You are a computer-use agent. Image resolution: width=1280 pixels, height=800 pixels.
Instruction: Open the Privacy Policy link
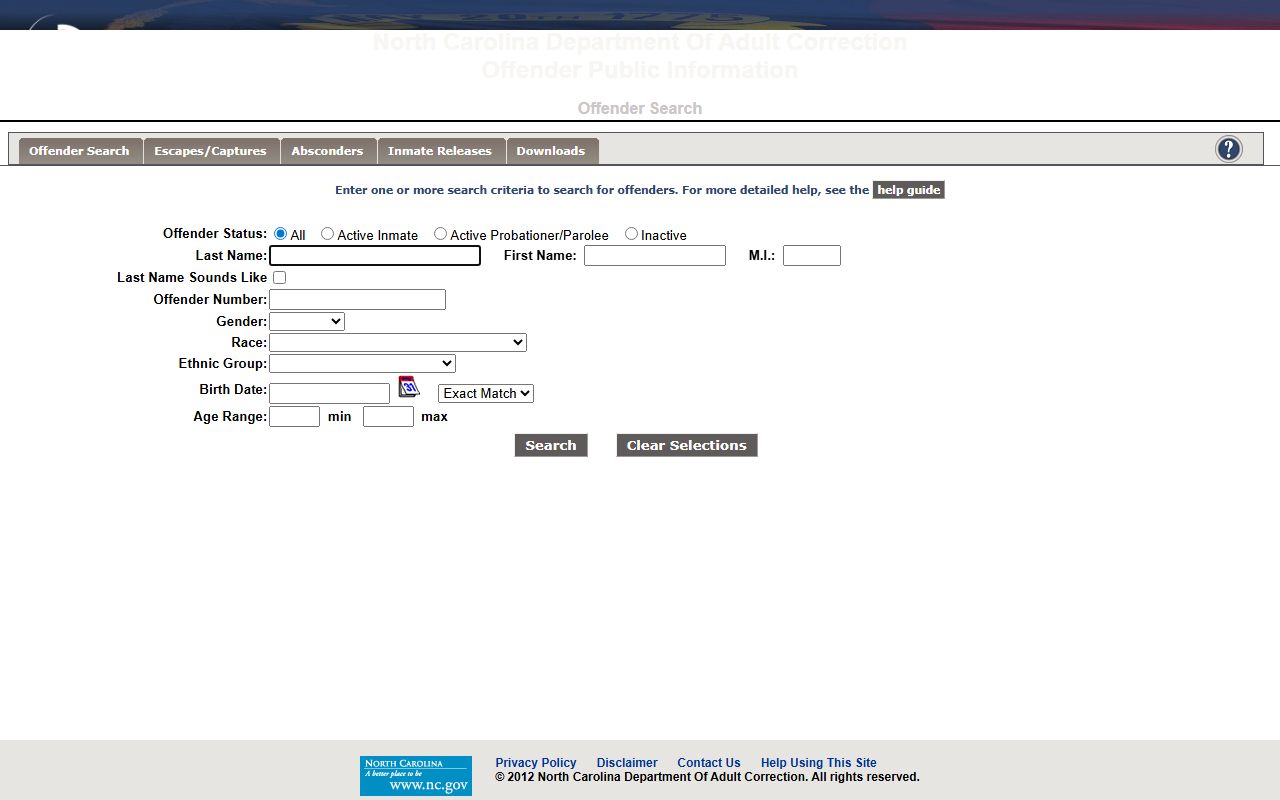[536, 763]
